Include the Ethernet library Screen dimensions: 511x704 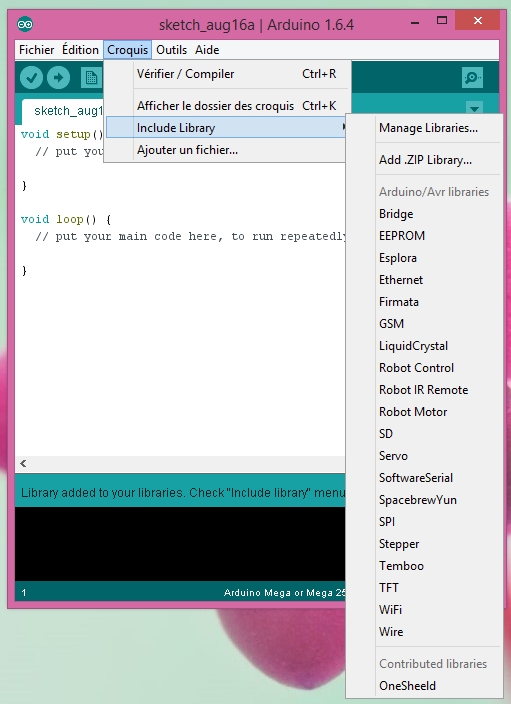pos(425,280)
